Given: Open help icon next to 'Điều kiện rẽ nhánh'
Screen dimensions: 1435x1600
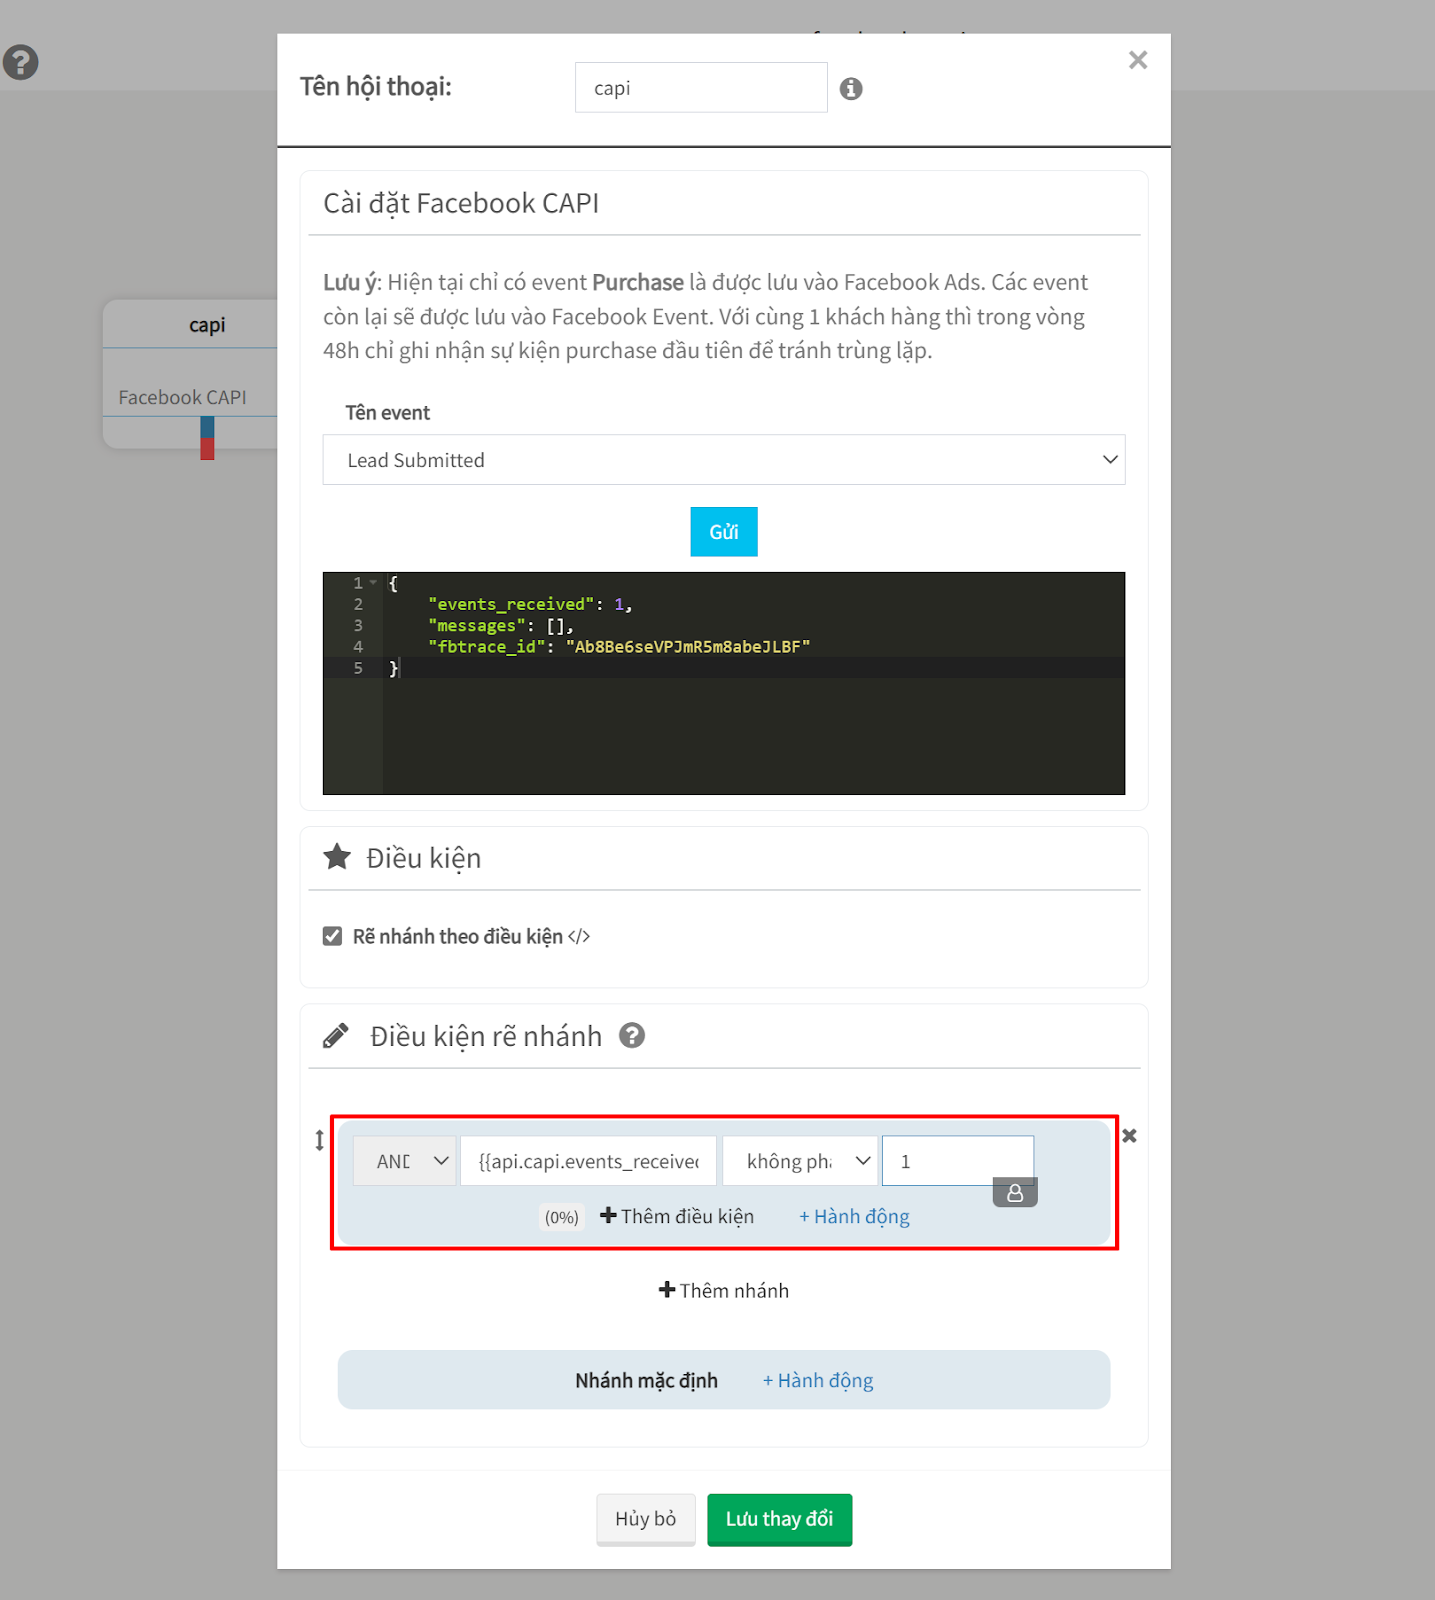Looking at the screenshot, I should tap(632, 1036).
